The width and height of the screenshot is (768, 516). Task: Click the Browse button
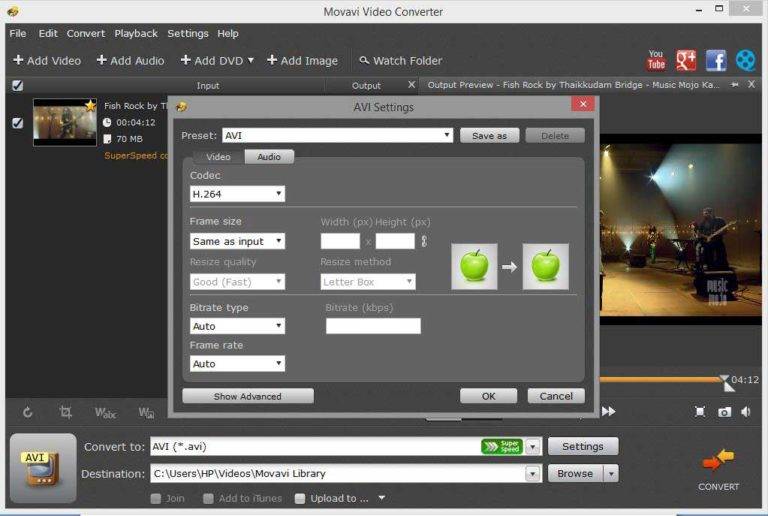pos(575,473)
